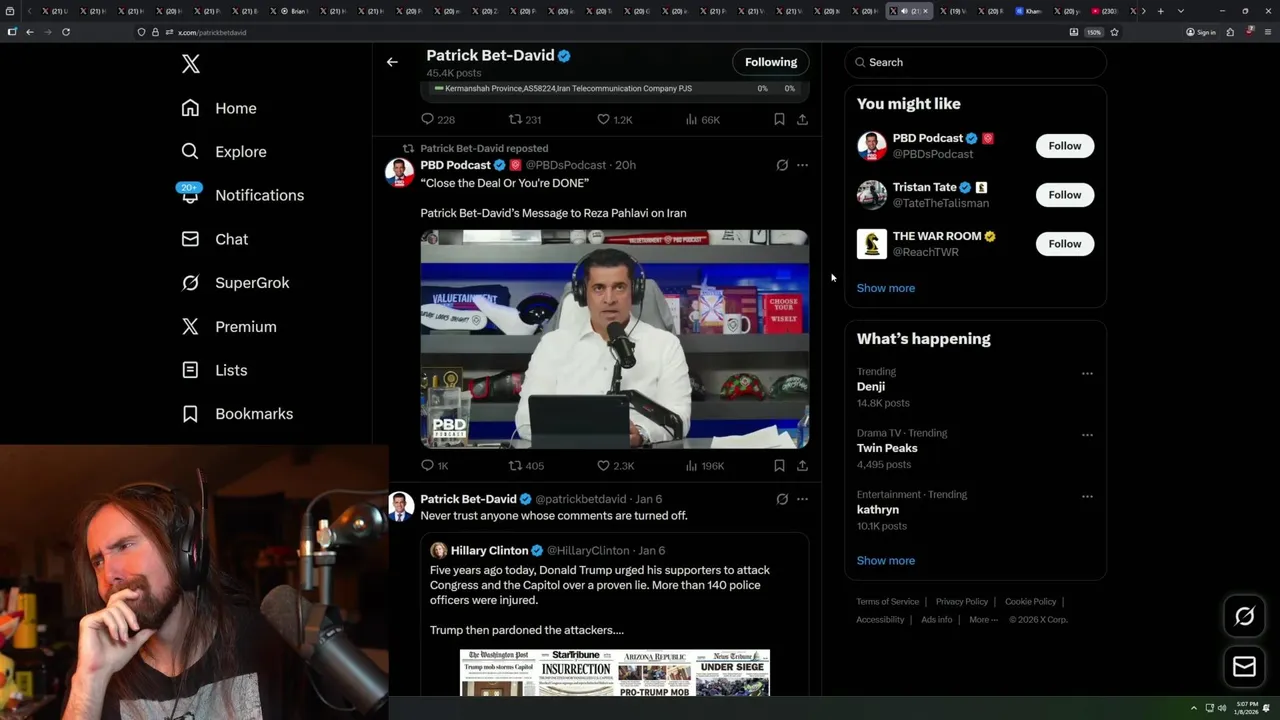
Task: Open Ads info footer link
Action: click(937, 620)
